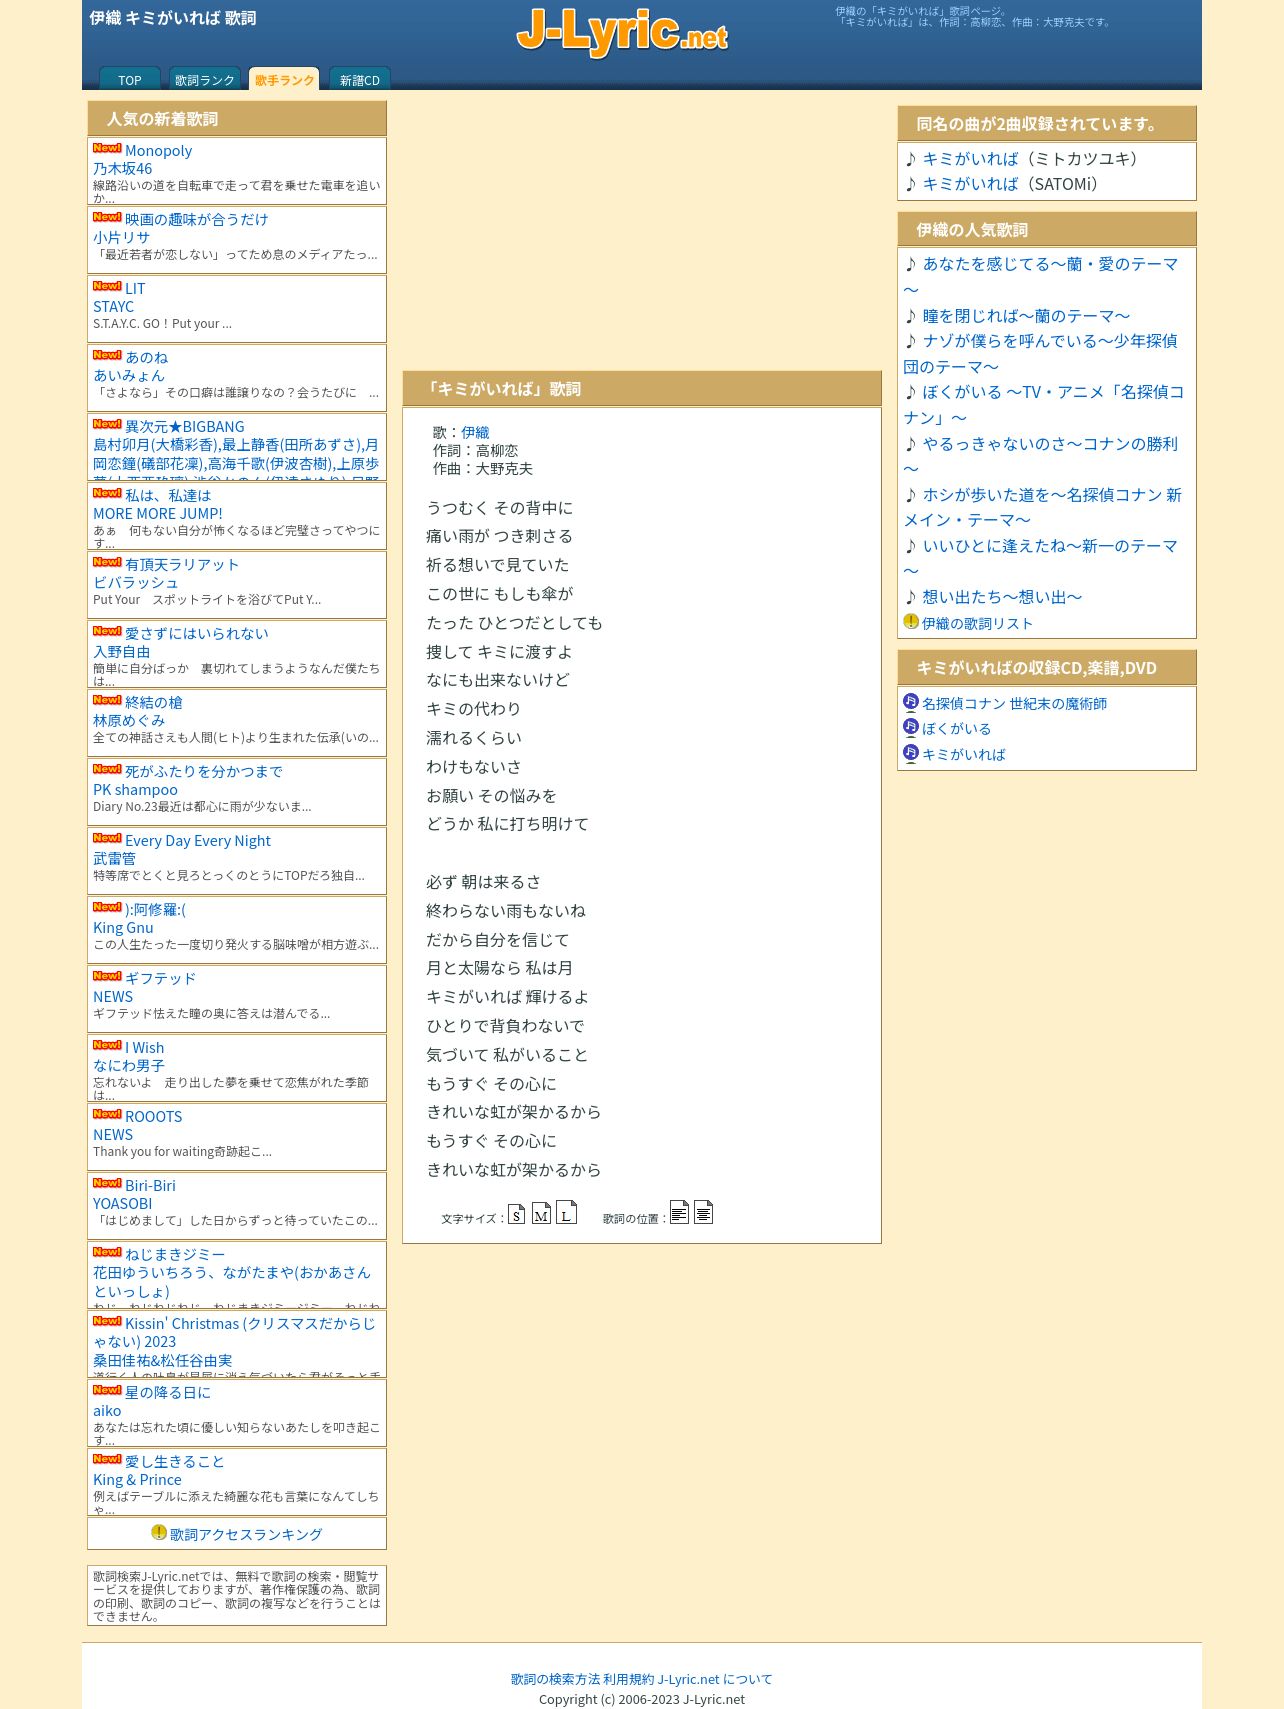1284x1709 pixels.
Task: Open 歌詞アクセスランキング link
Action: (x=246, y=1534)
